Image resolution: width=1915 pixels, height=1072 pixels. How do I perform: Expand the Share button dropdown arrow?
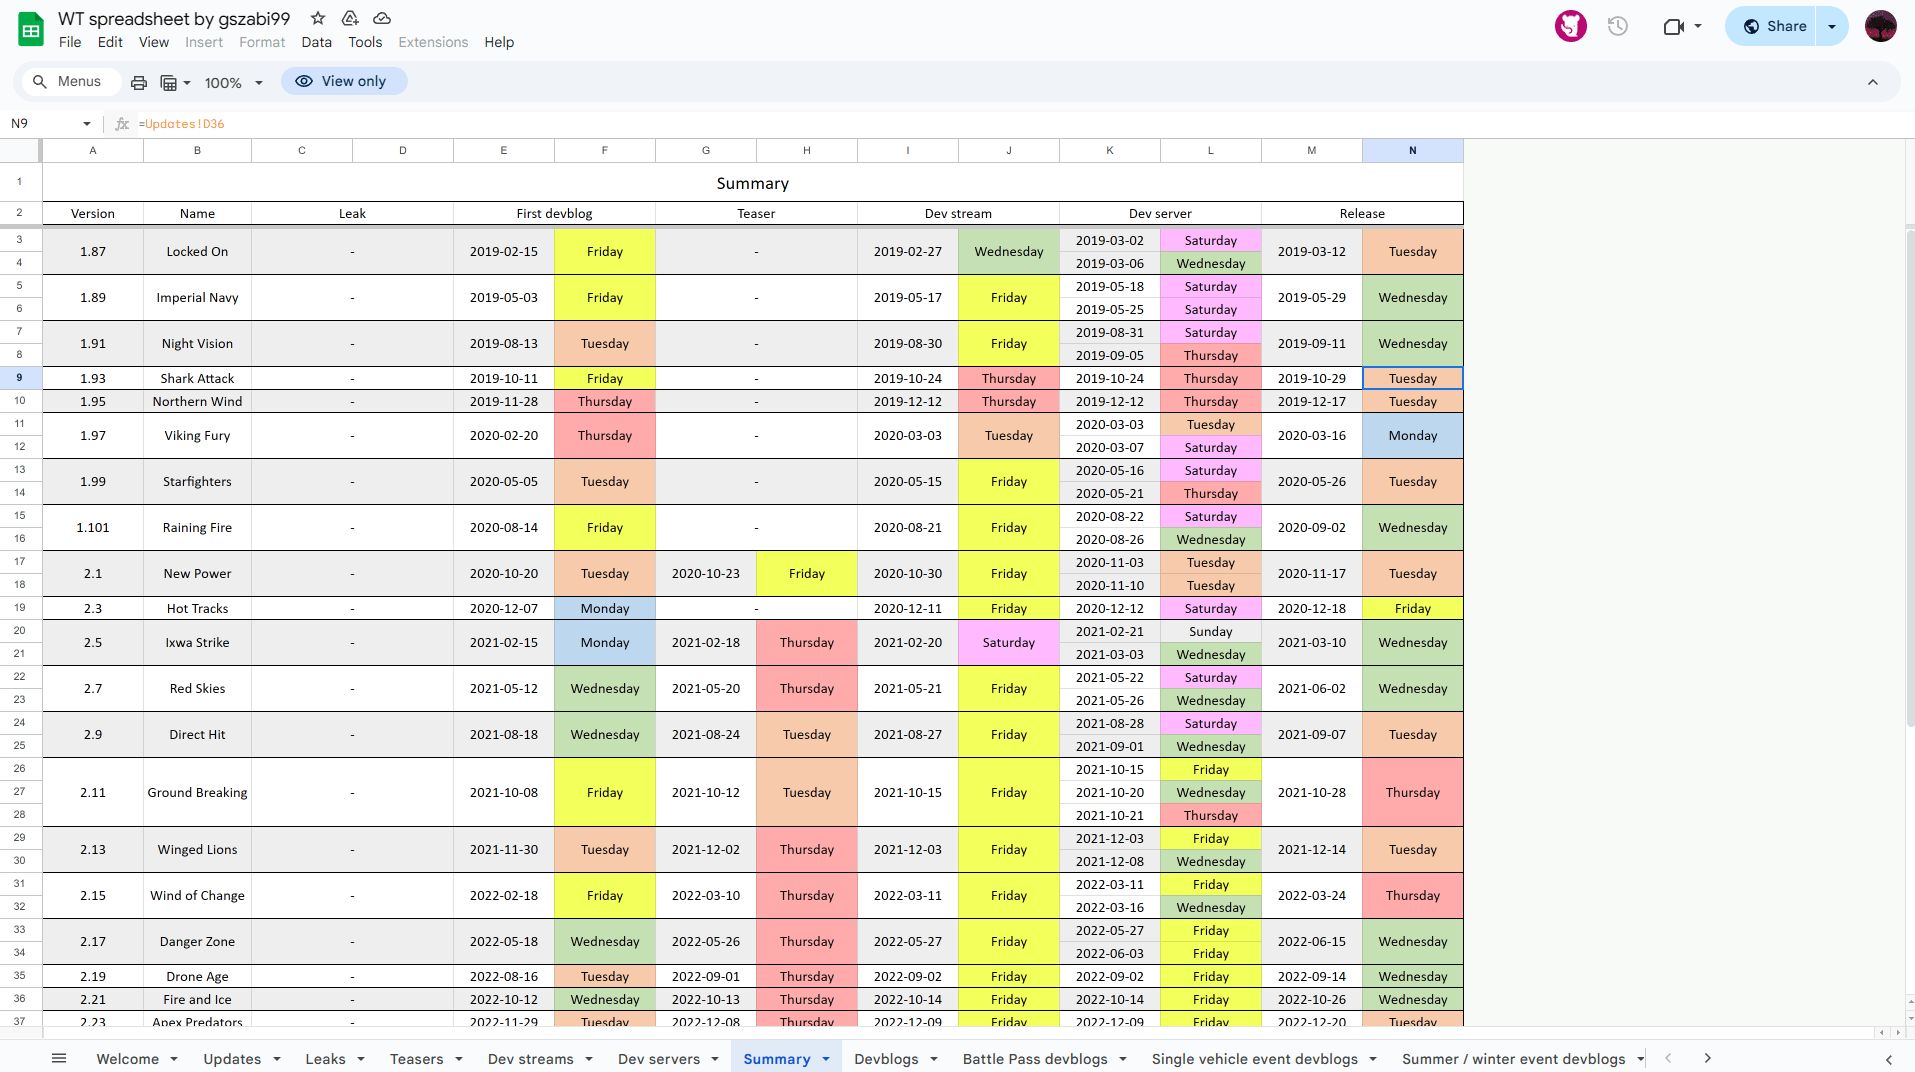tap(1832, 27)
